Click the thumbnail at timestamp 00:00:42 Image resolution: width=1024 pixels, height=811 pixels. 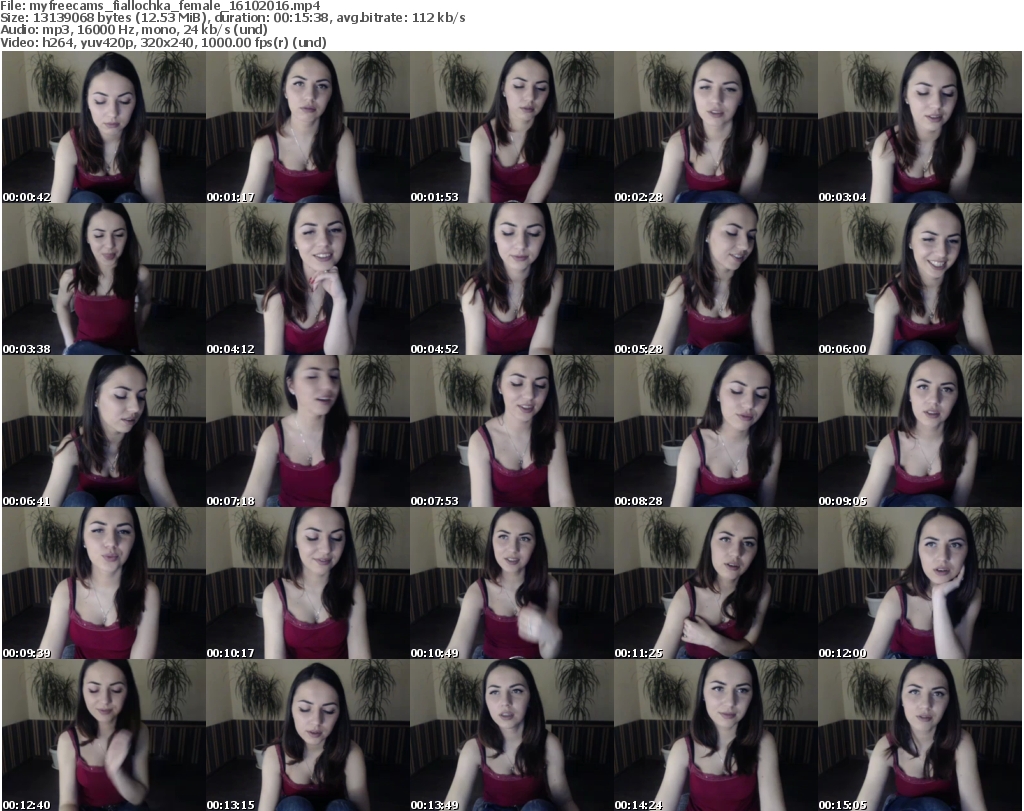pos(103,128)
